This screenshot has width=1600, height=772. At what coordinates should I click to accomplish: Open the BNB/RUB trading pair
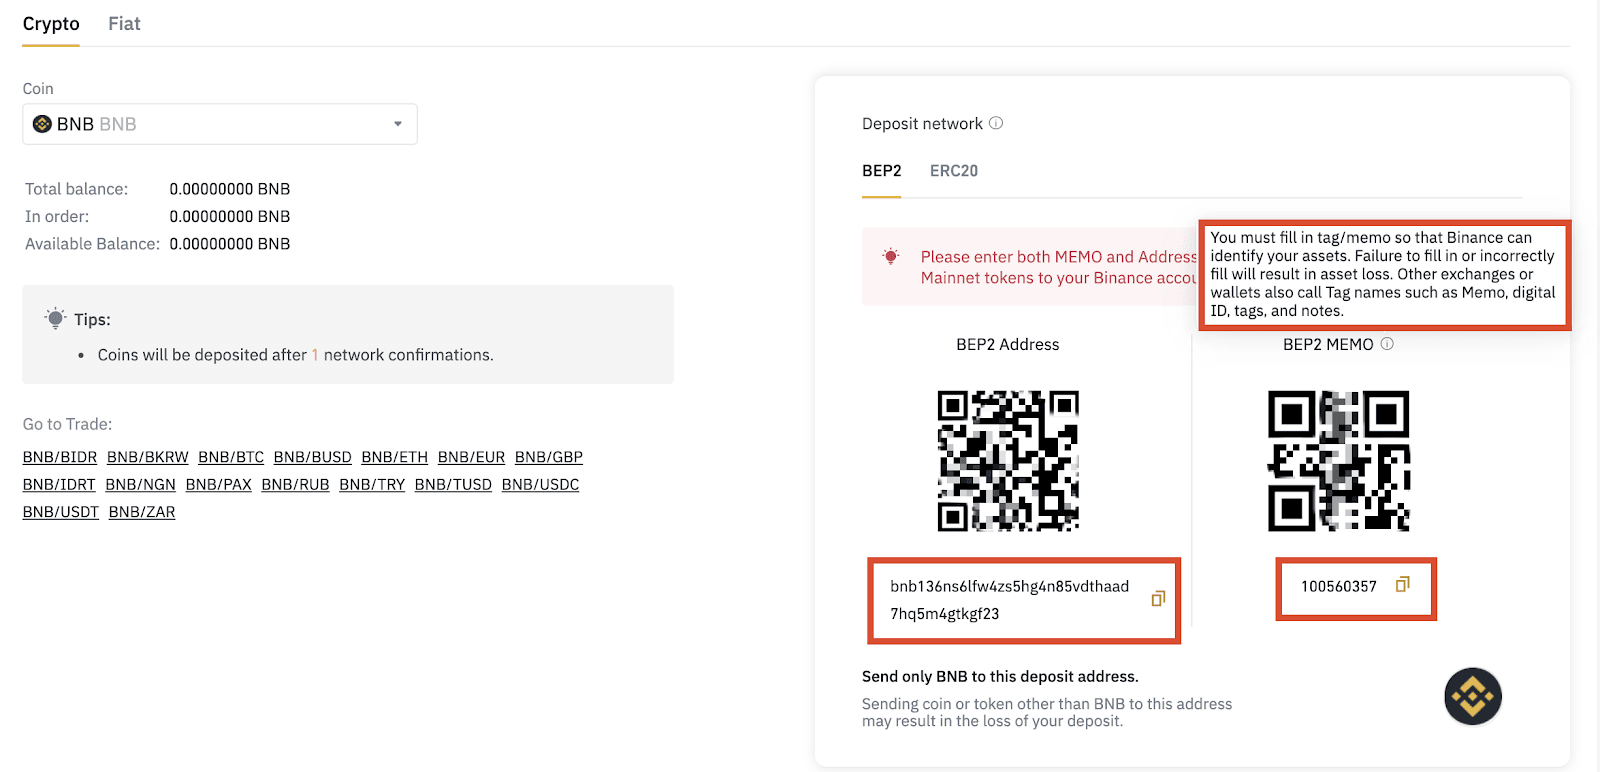point(296,484)
